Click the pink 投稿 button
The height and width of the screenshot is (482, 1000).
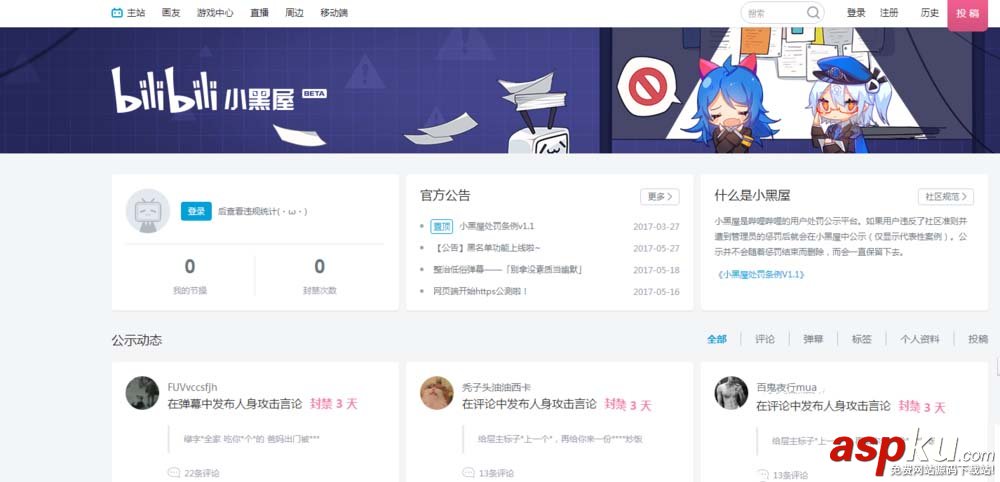[x=968, y=13]
